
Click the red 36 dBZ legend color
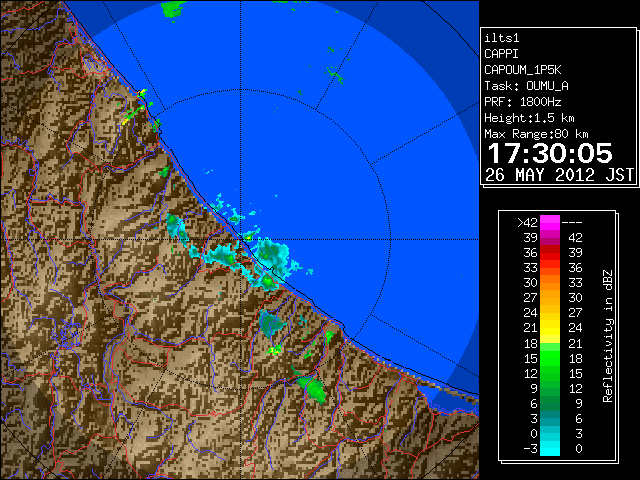pos(550,253)
